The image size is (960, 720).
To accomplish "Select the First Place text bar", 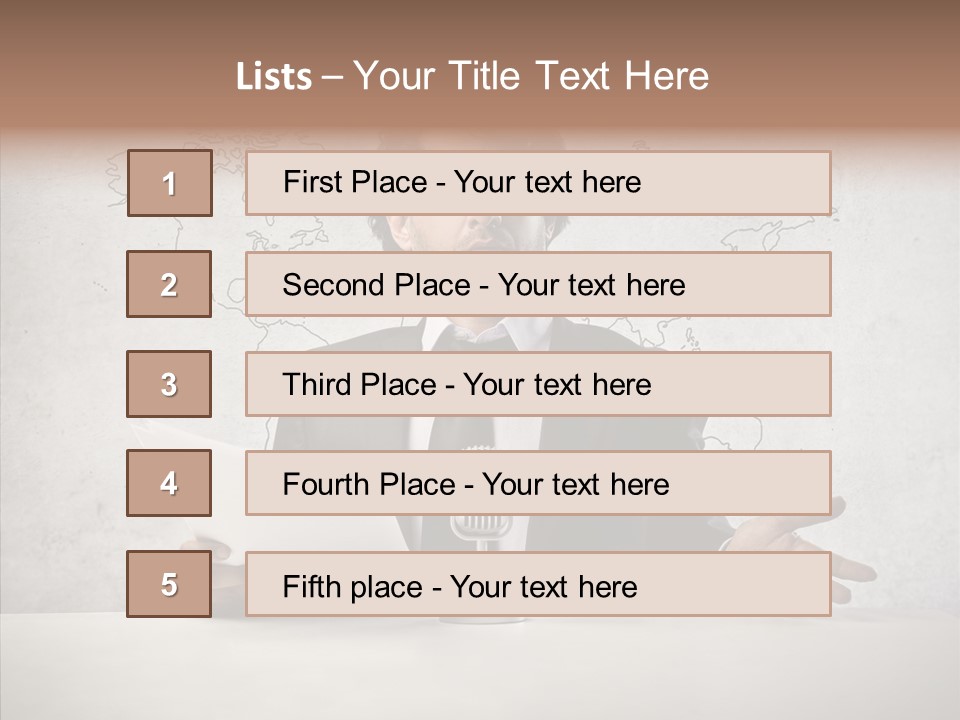I will coord(538,183).
